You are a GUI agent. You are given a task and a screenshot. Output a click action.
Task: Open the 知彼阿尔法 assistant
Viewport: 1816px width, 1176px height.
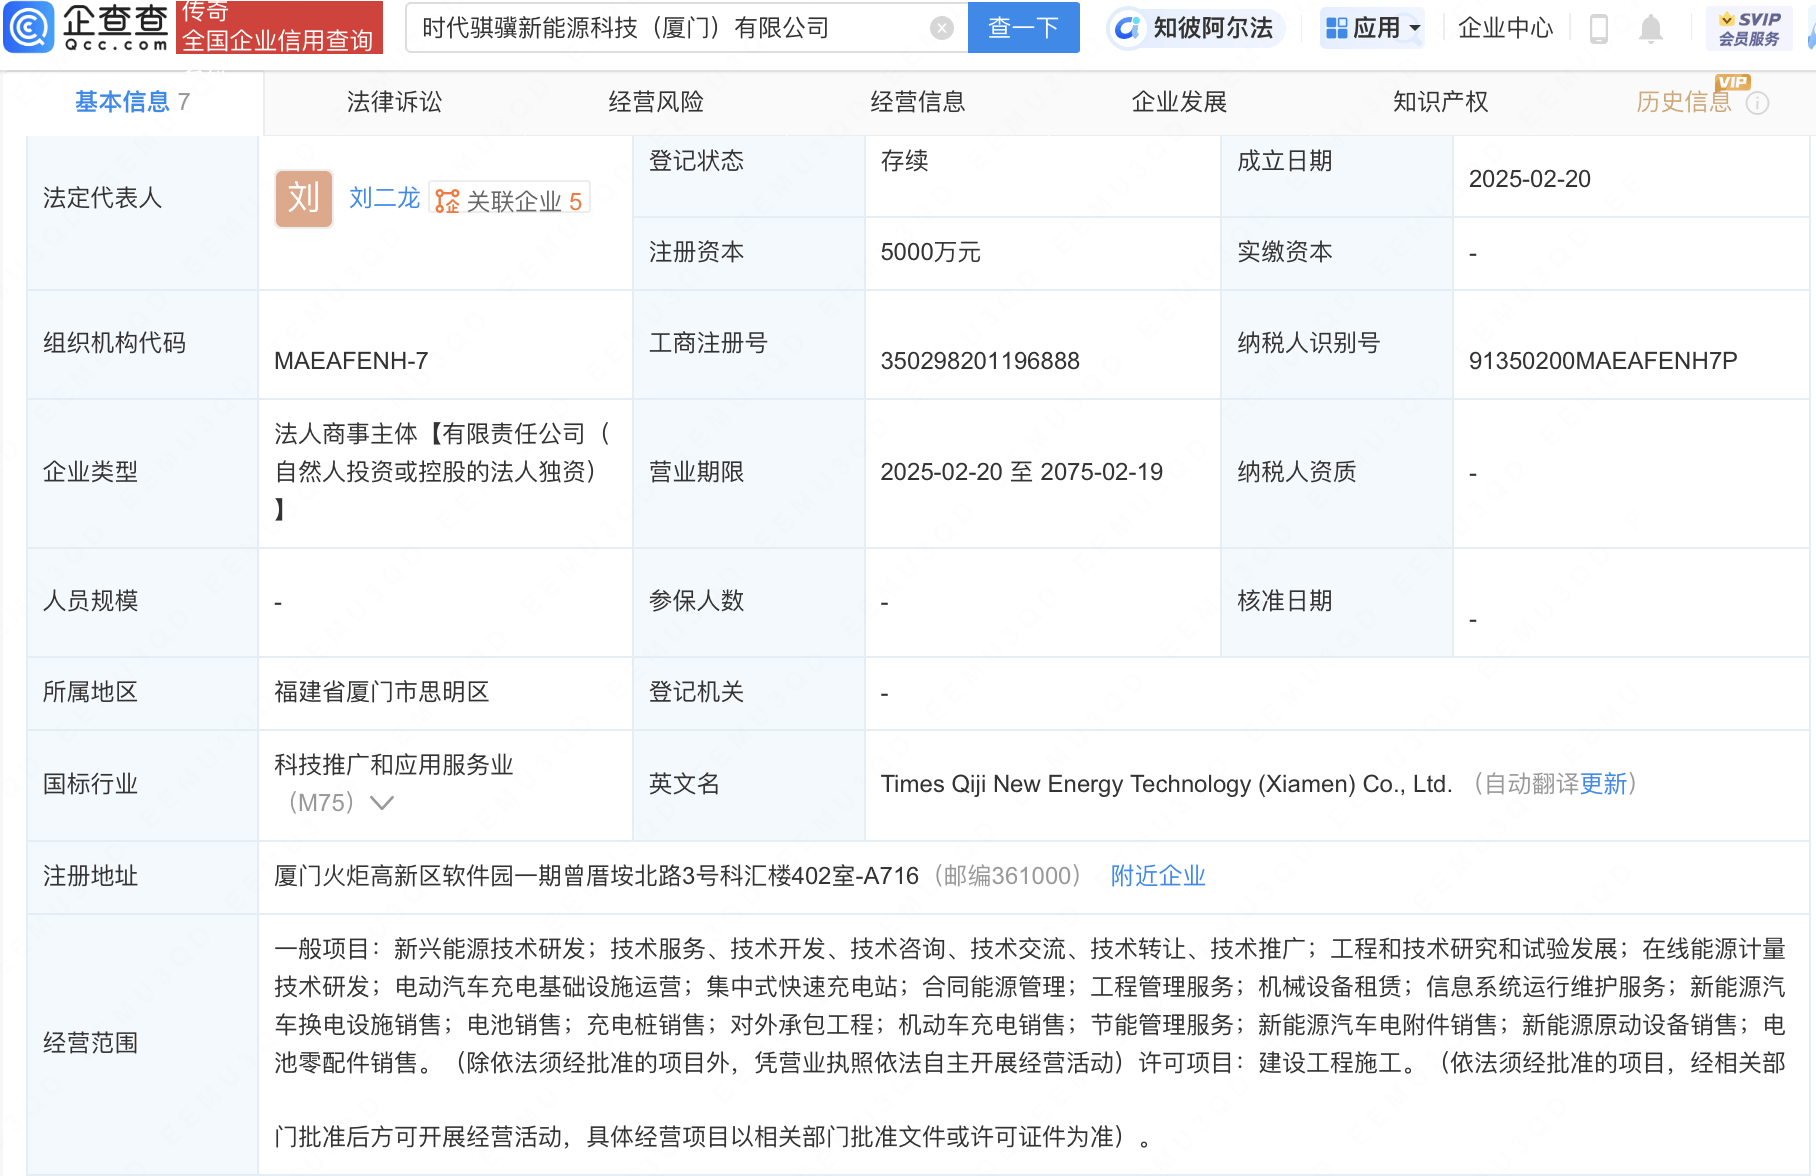pyautogui.click(x=1194, y=28)
